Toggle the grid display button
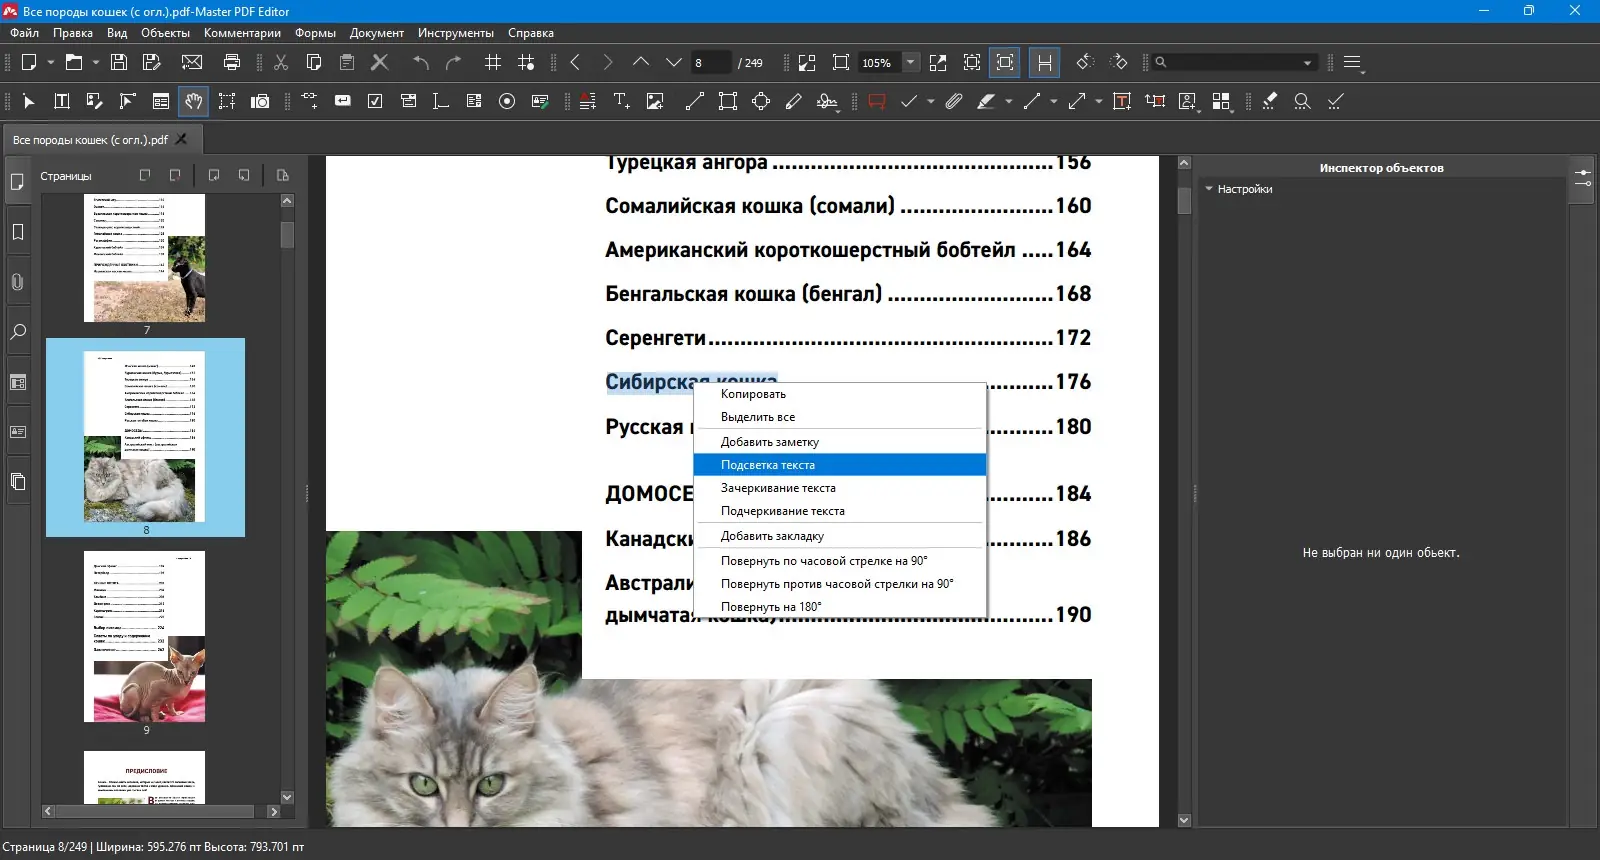 click(x=493, y=62)
